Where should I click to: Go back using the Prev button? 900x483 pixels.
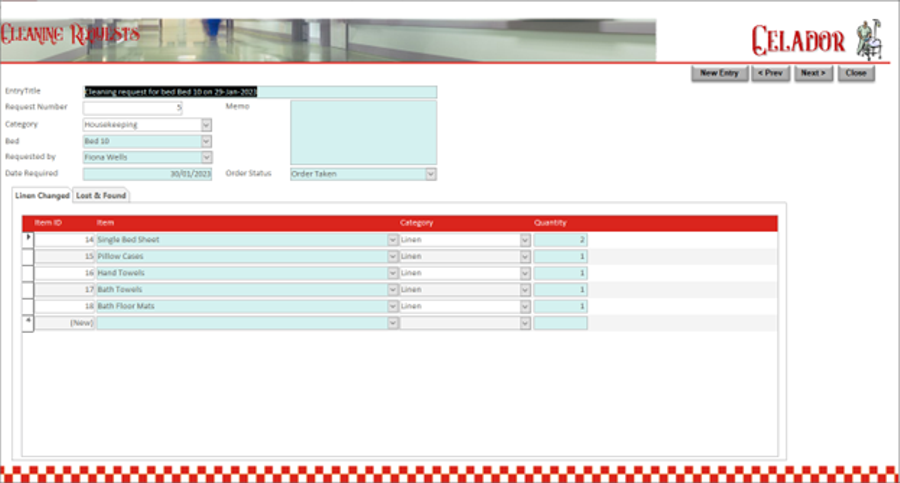(x=770, y=73)
